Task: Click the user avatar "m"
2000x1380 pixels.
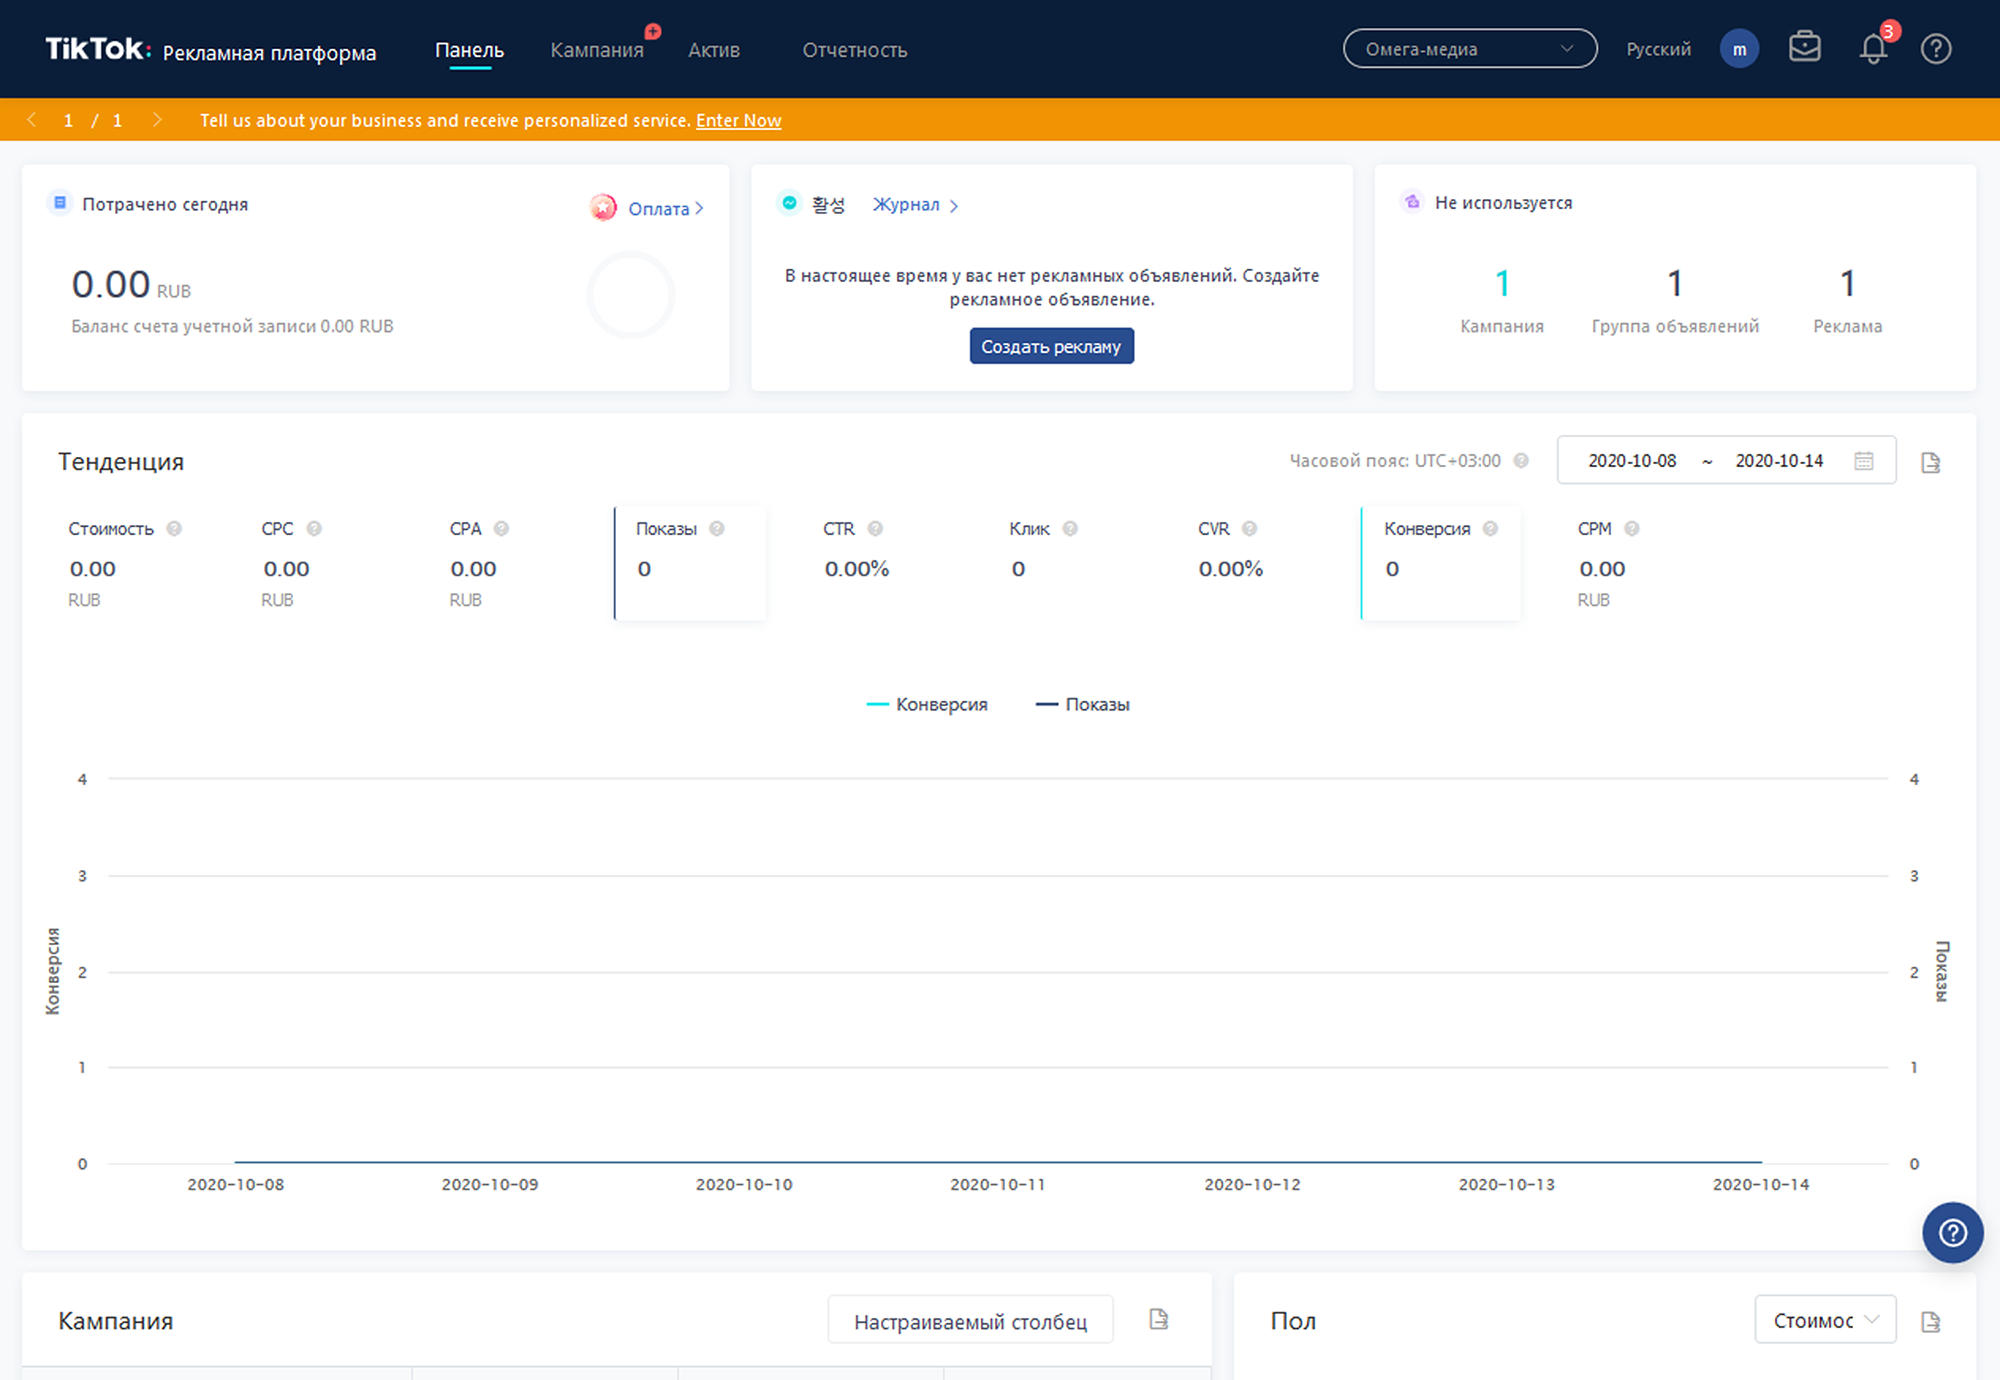Action: click(1739, 49)
